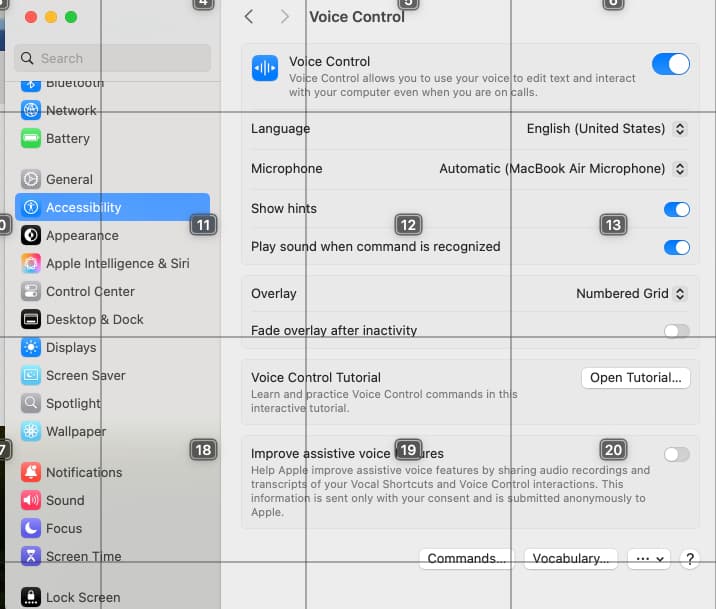Click the Screen Saver icon
This screenshot has height=609, width=716.
31,375
